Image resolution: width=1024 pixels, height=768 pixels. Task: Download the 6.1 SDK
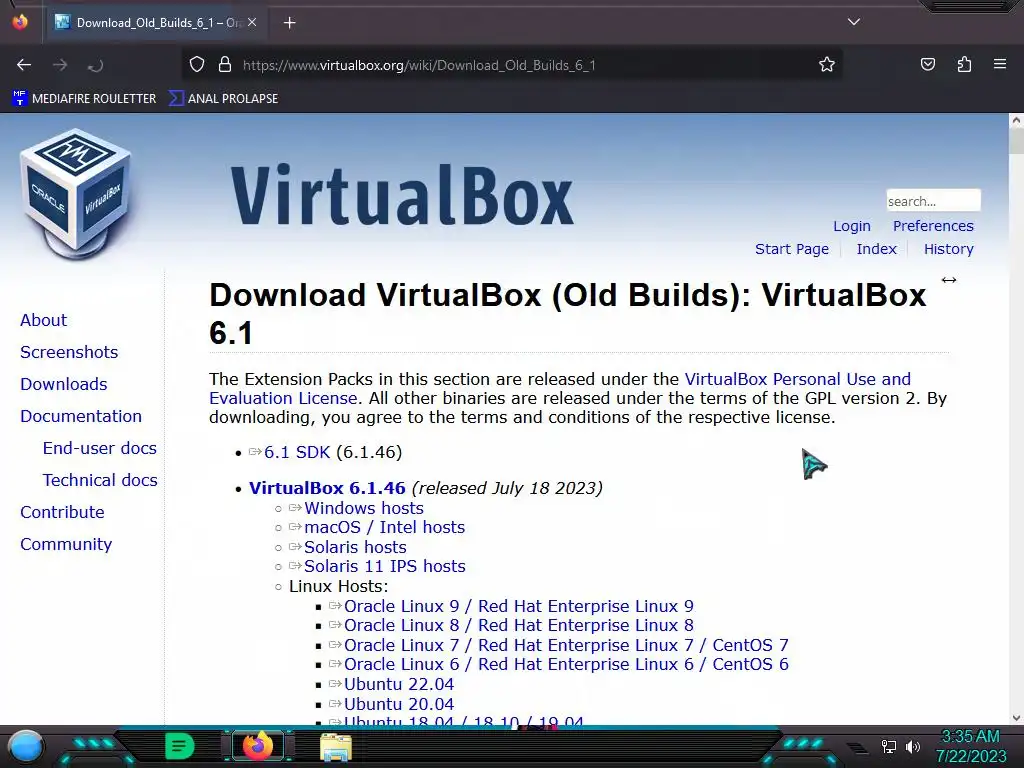coord(297,453)
